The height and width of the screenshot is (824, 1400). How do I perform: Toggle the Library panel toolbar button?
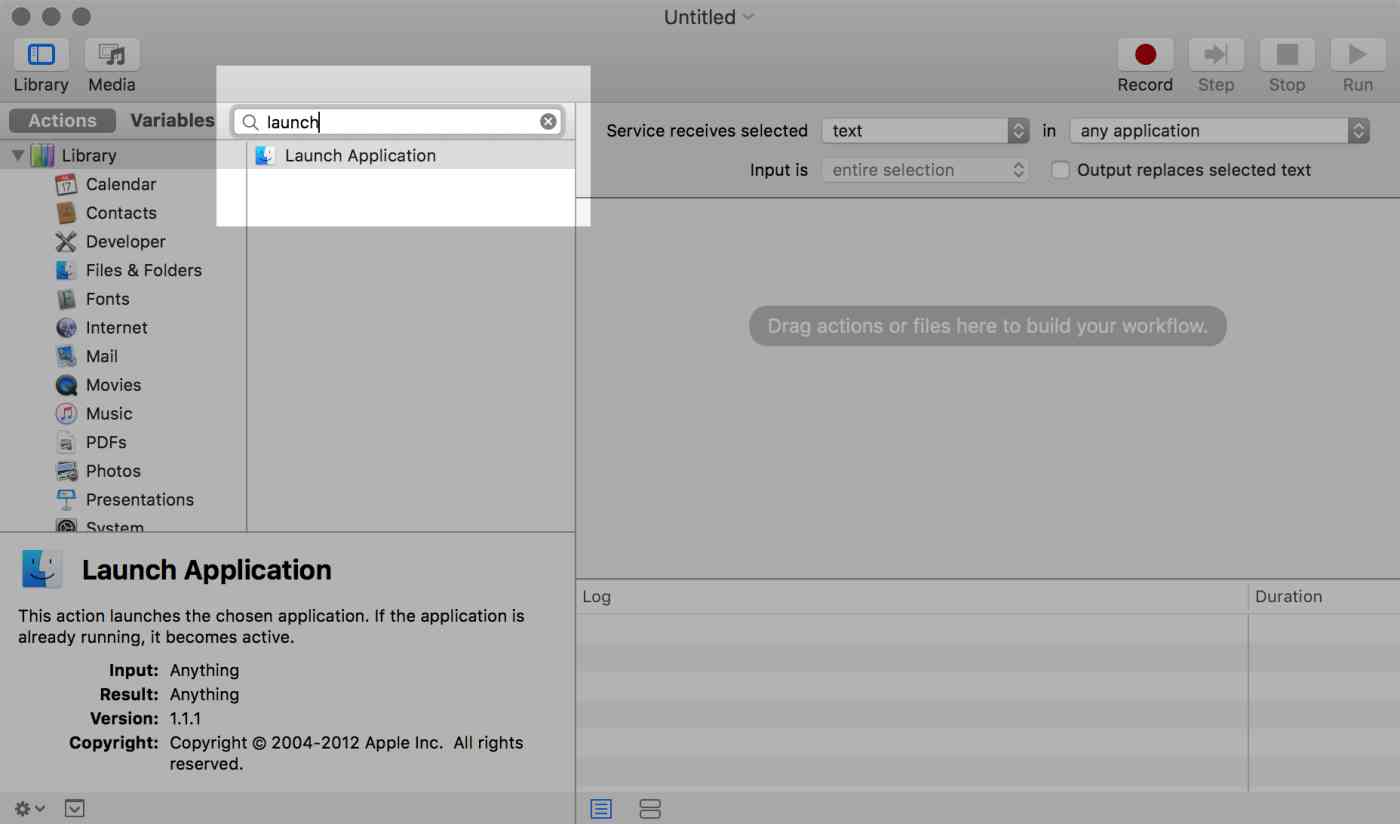coord(41,54)
